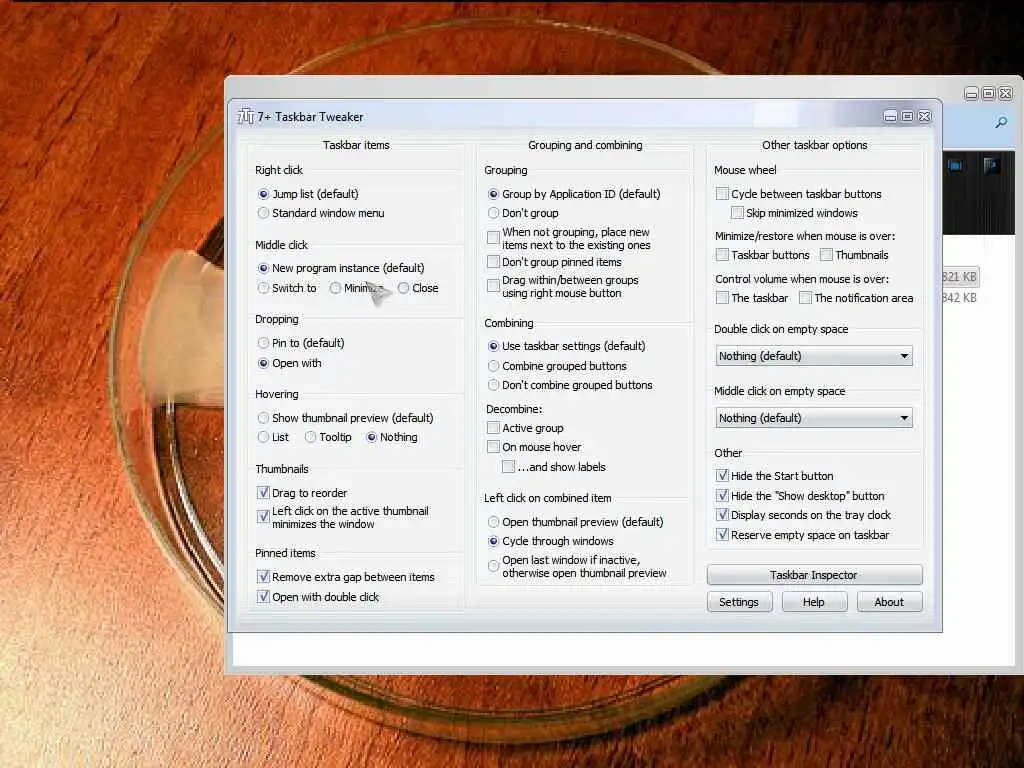The height and width of the screenshot is (768, 1024).
Task: Minimize the 7+ Taskbar Tweaker window
Action: coord(891,116)
